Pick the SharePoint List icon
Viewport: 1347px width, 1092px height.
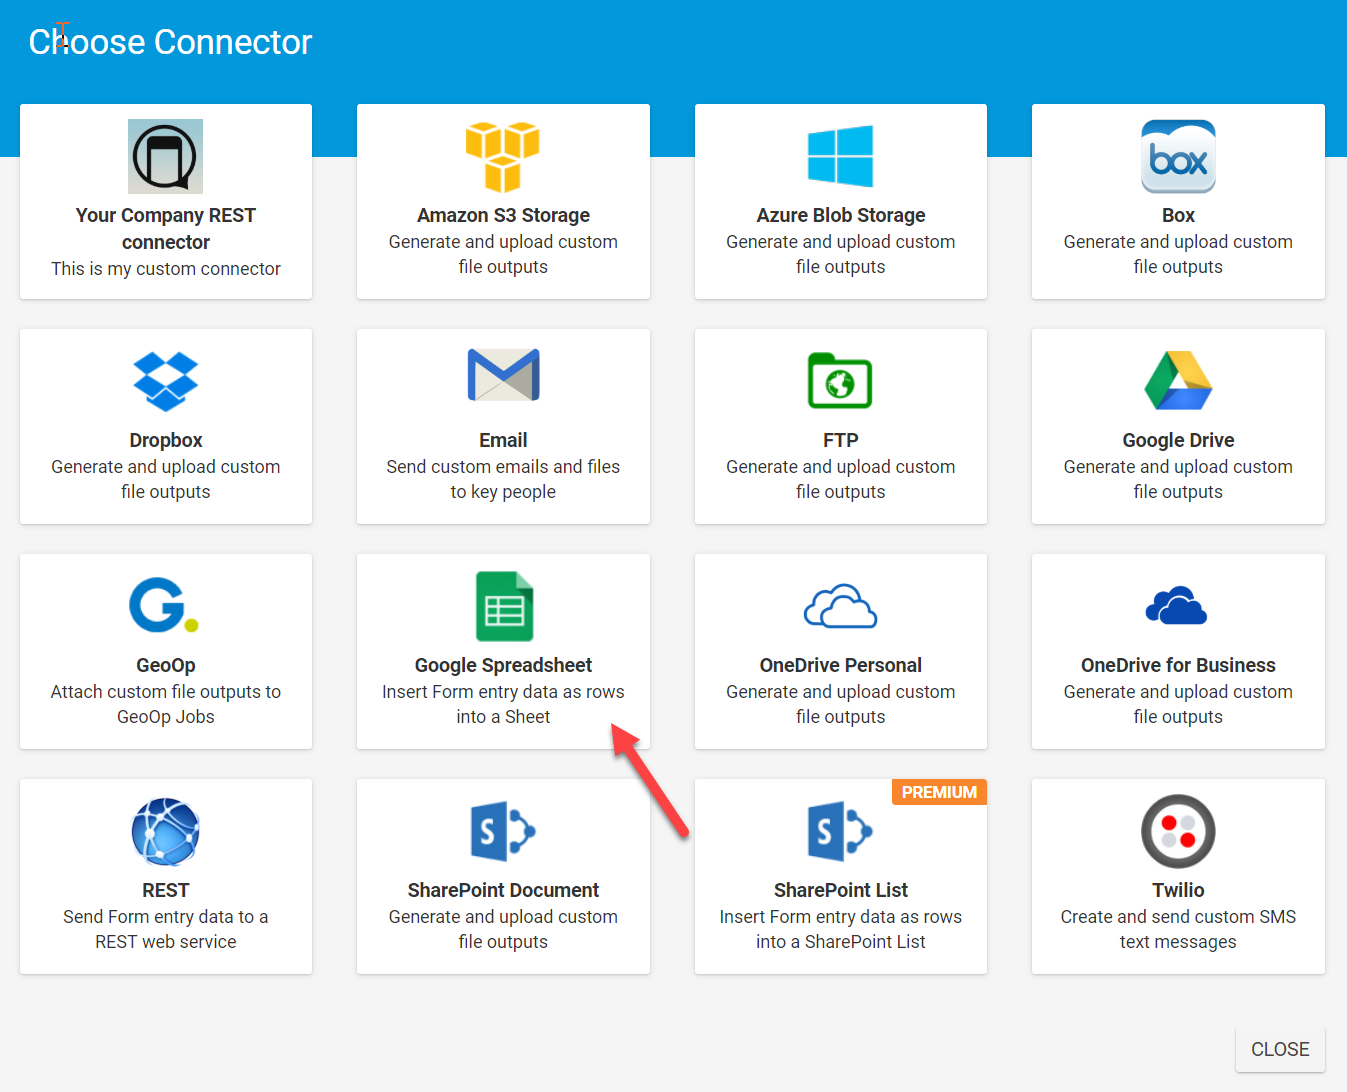[x=840, y=831]
